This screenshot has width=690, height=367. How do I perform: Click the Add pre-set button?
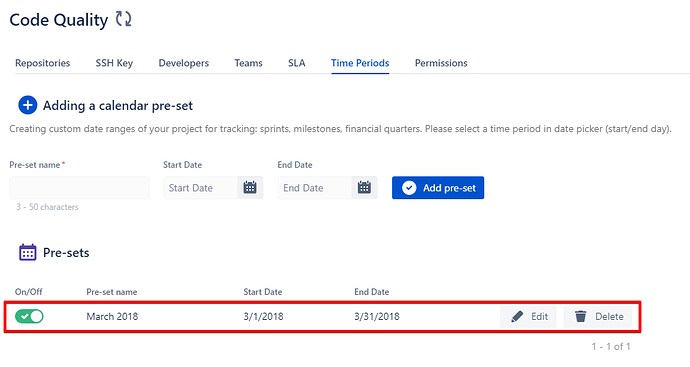438,188
